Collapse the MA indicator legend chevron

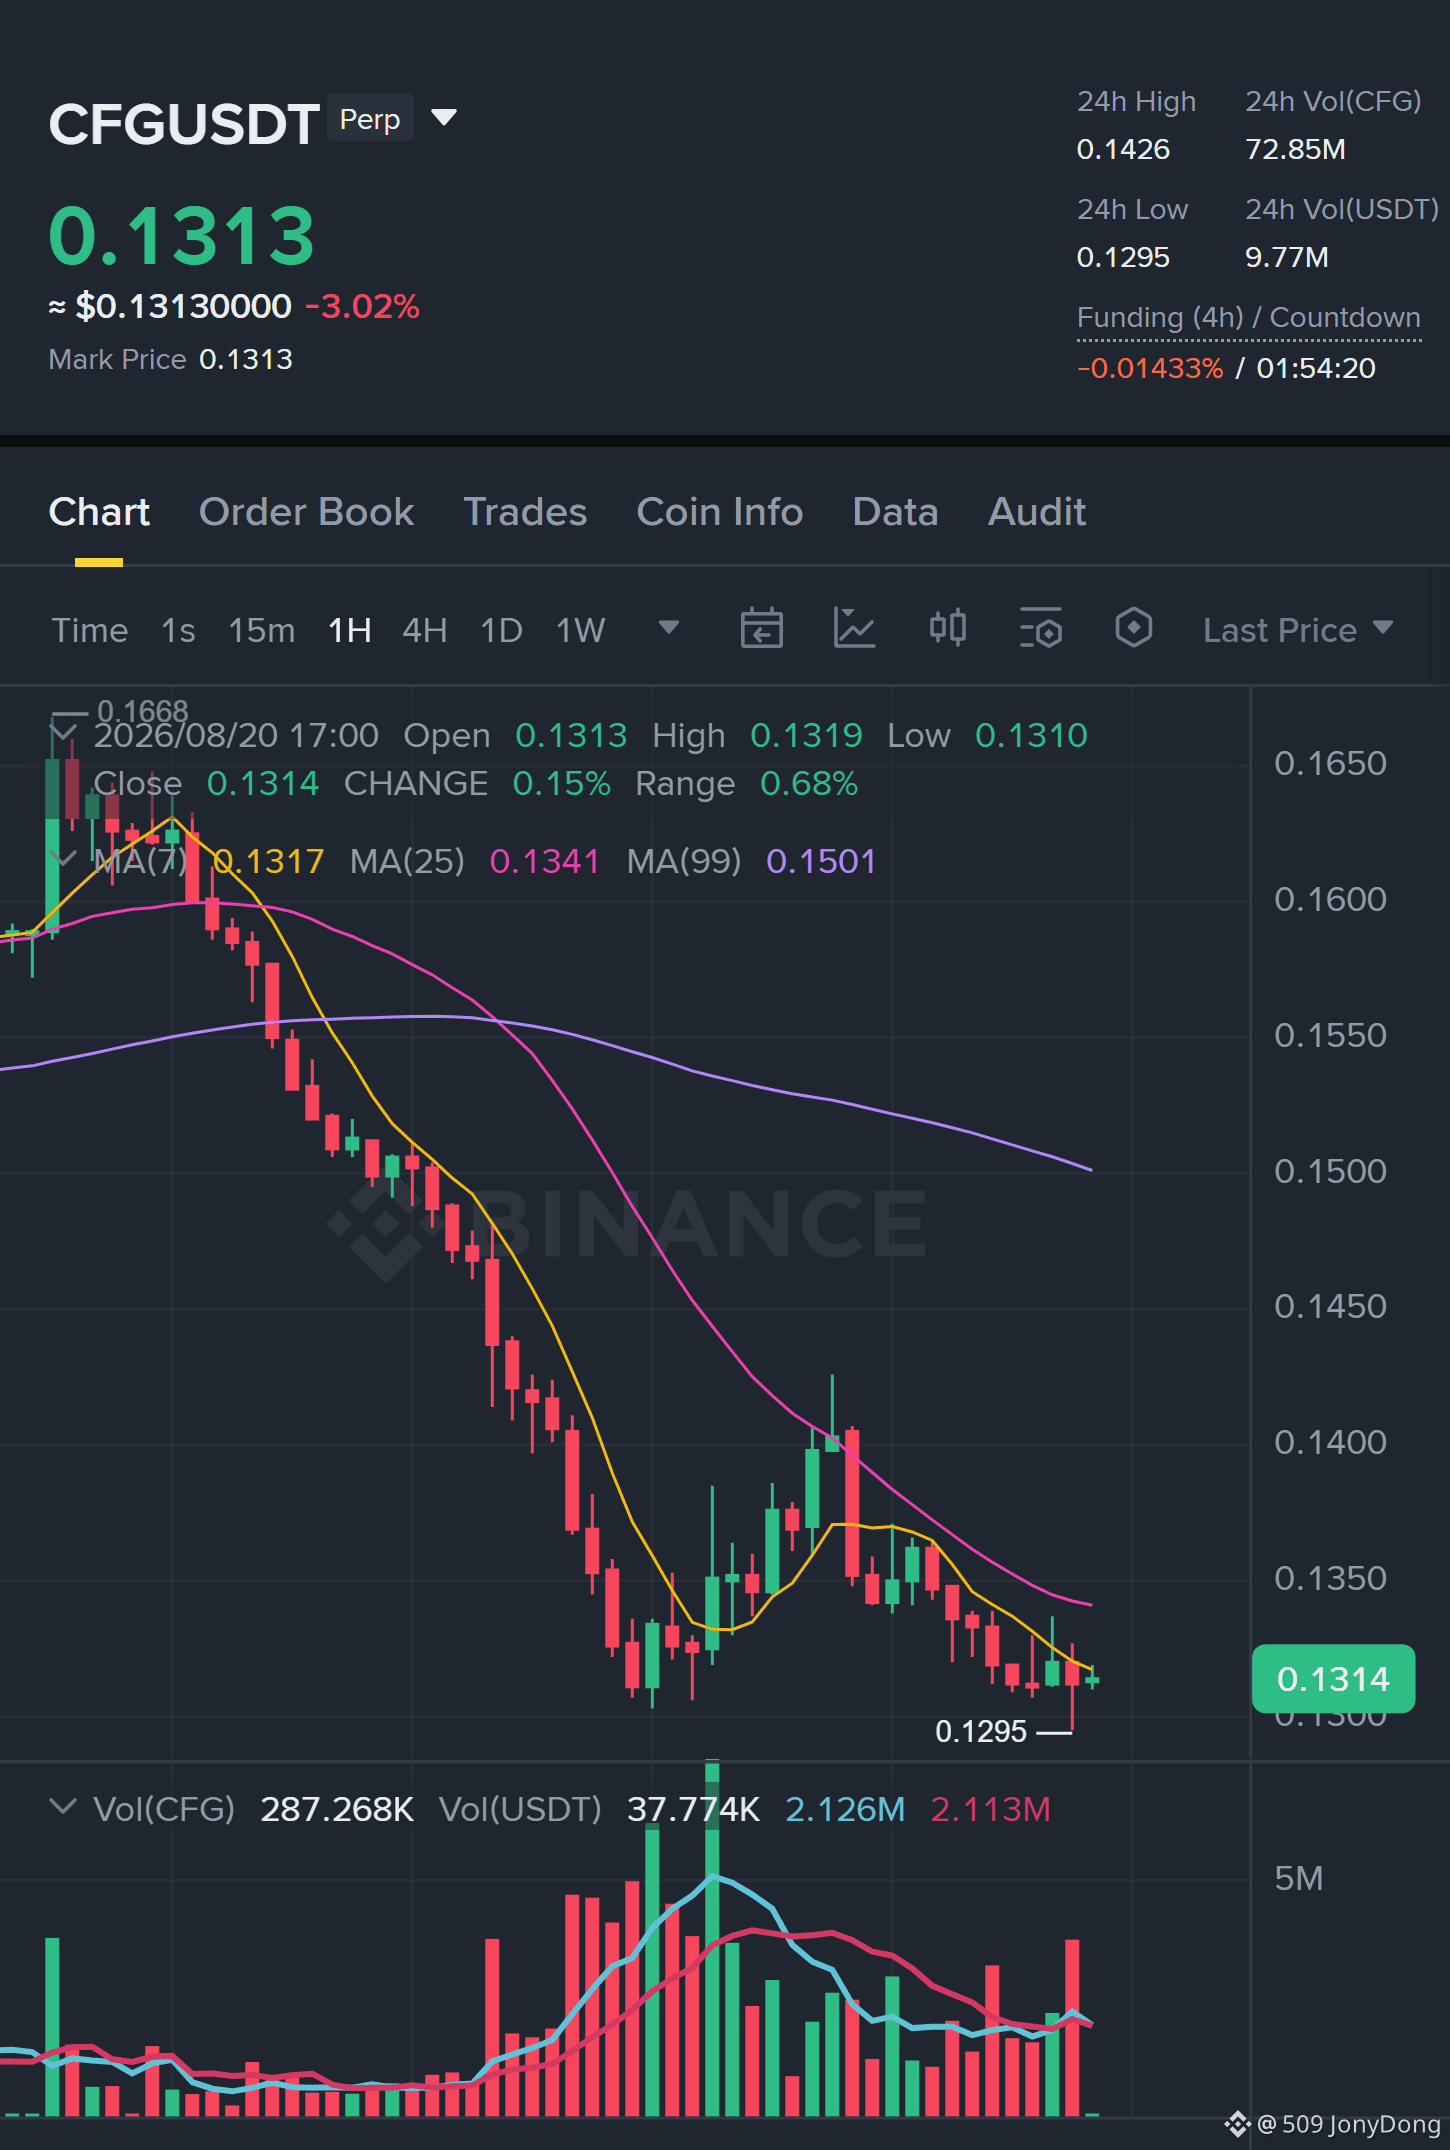point(63,859)
